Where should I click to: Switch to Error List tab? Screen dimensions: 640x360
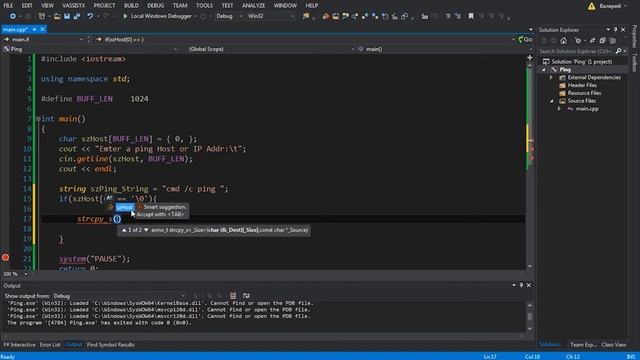pos(50,345)
